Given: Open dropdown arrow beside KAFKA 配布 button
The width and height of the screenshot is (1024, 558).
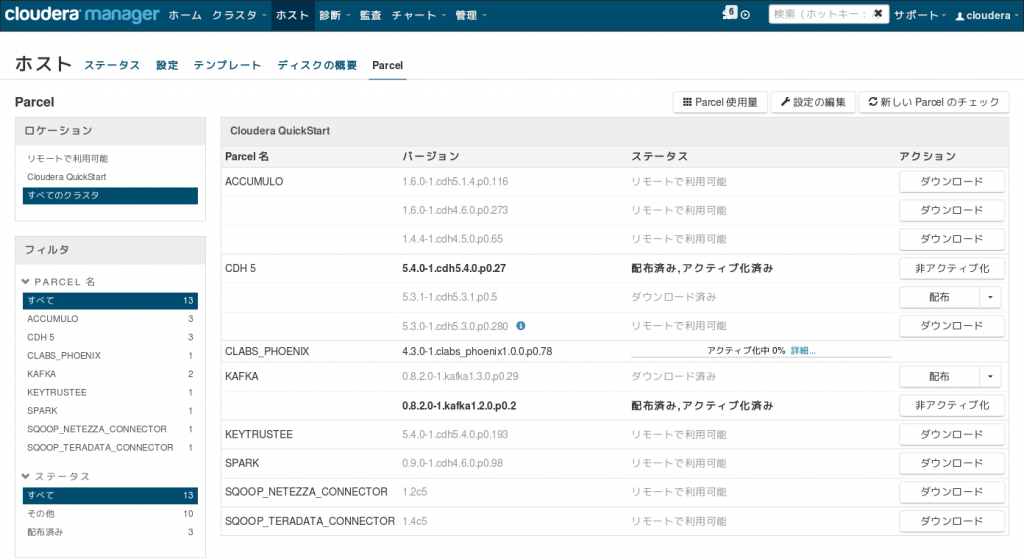Looking at the screenshot, I should [991, 376].
